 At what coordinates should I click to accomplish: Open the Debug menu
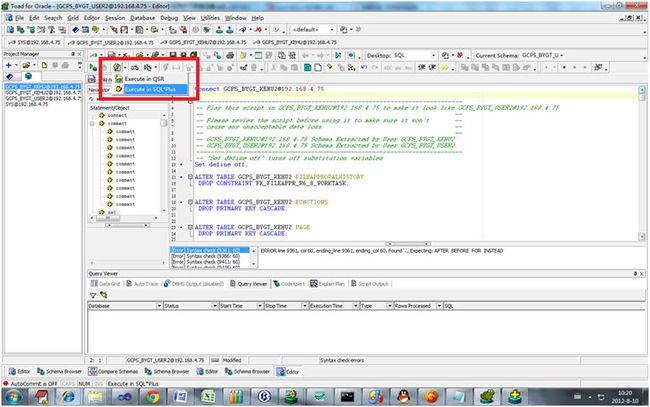[169, 18]
